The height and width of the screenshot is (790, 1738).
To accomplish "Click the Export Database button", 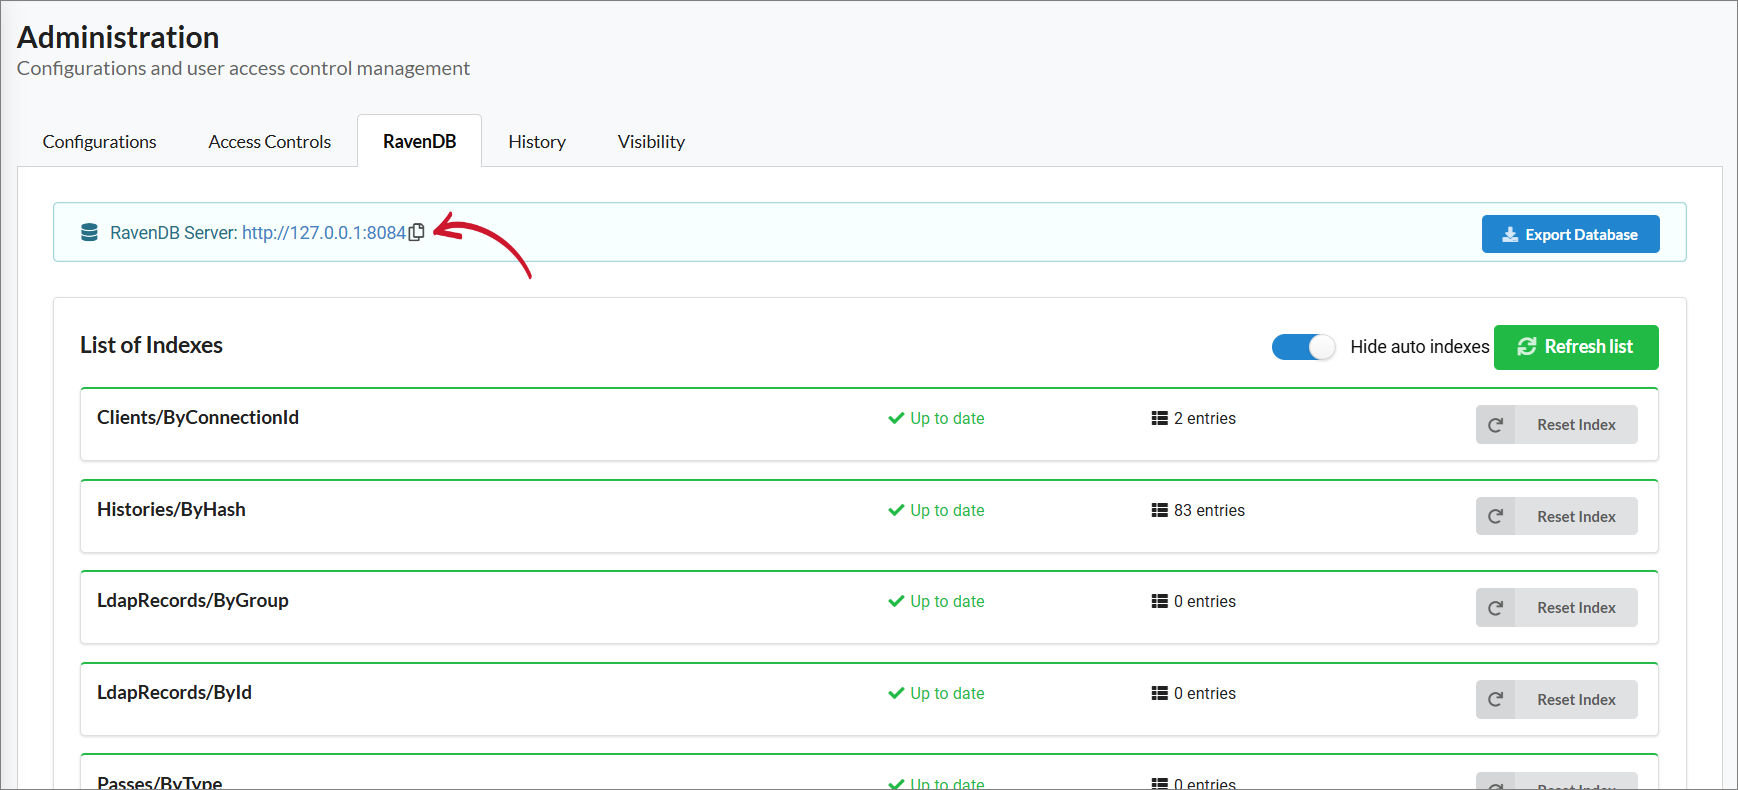I will click(x=1571, y=234).
